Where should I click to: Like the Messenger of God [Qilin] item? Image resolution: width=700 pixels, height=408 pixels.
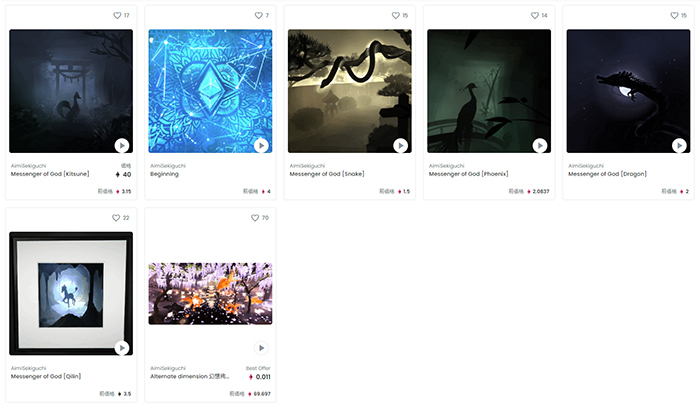(116, 218)
